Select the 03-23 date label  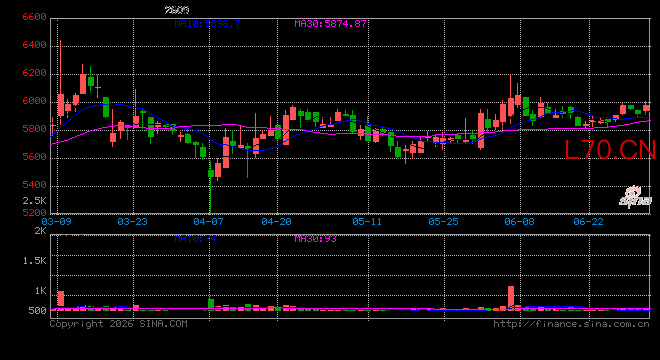click(132, 221)
